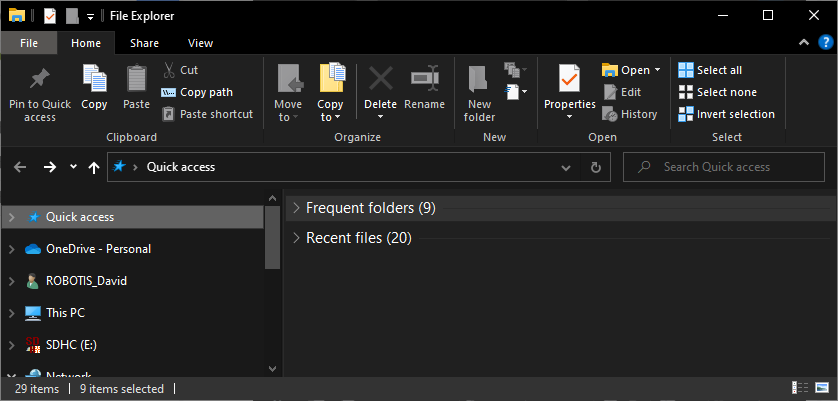Open the Copy to menu
838x401 pixels.
click(331, 93)
